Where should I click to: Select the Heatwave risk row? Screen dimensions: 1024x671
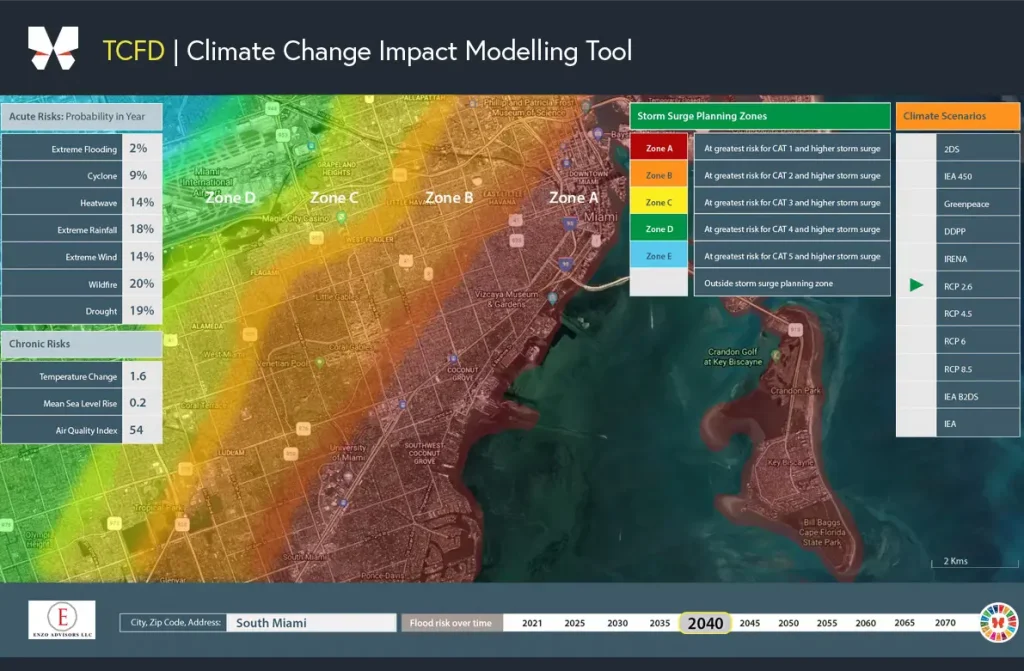tap(82, 203)
